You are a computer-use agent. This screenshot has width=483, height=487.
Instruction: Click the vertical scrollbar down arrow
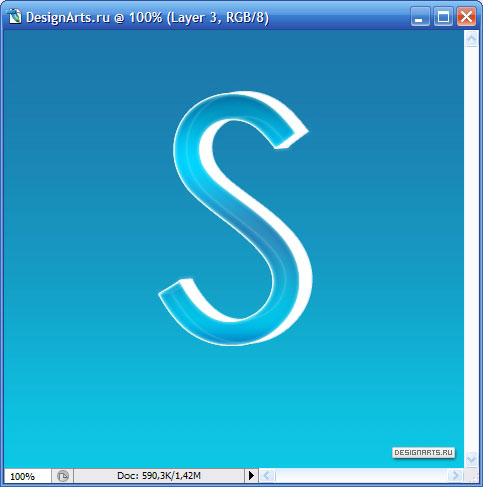click(471, 460)
